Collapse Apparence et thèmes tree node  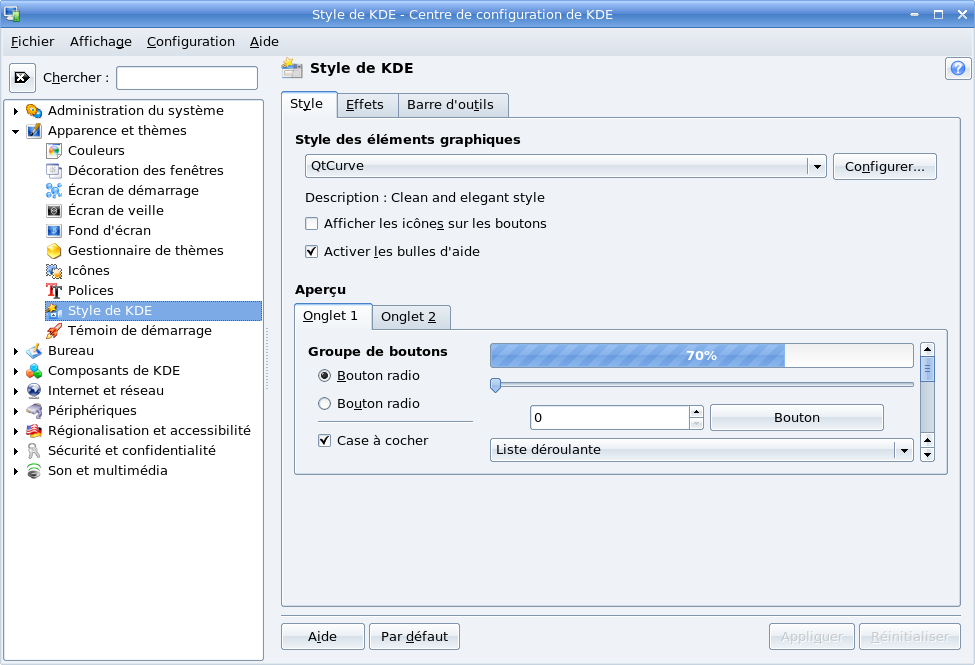point(16,131)
